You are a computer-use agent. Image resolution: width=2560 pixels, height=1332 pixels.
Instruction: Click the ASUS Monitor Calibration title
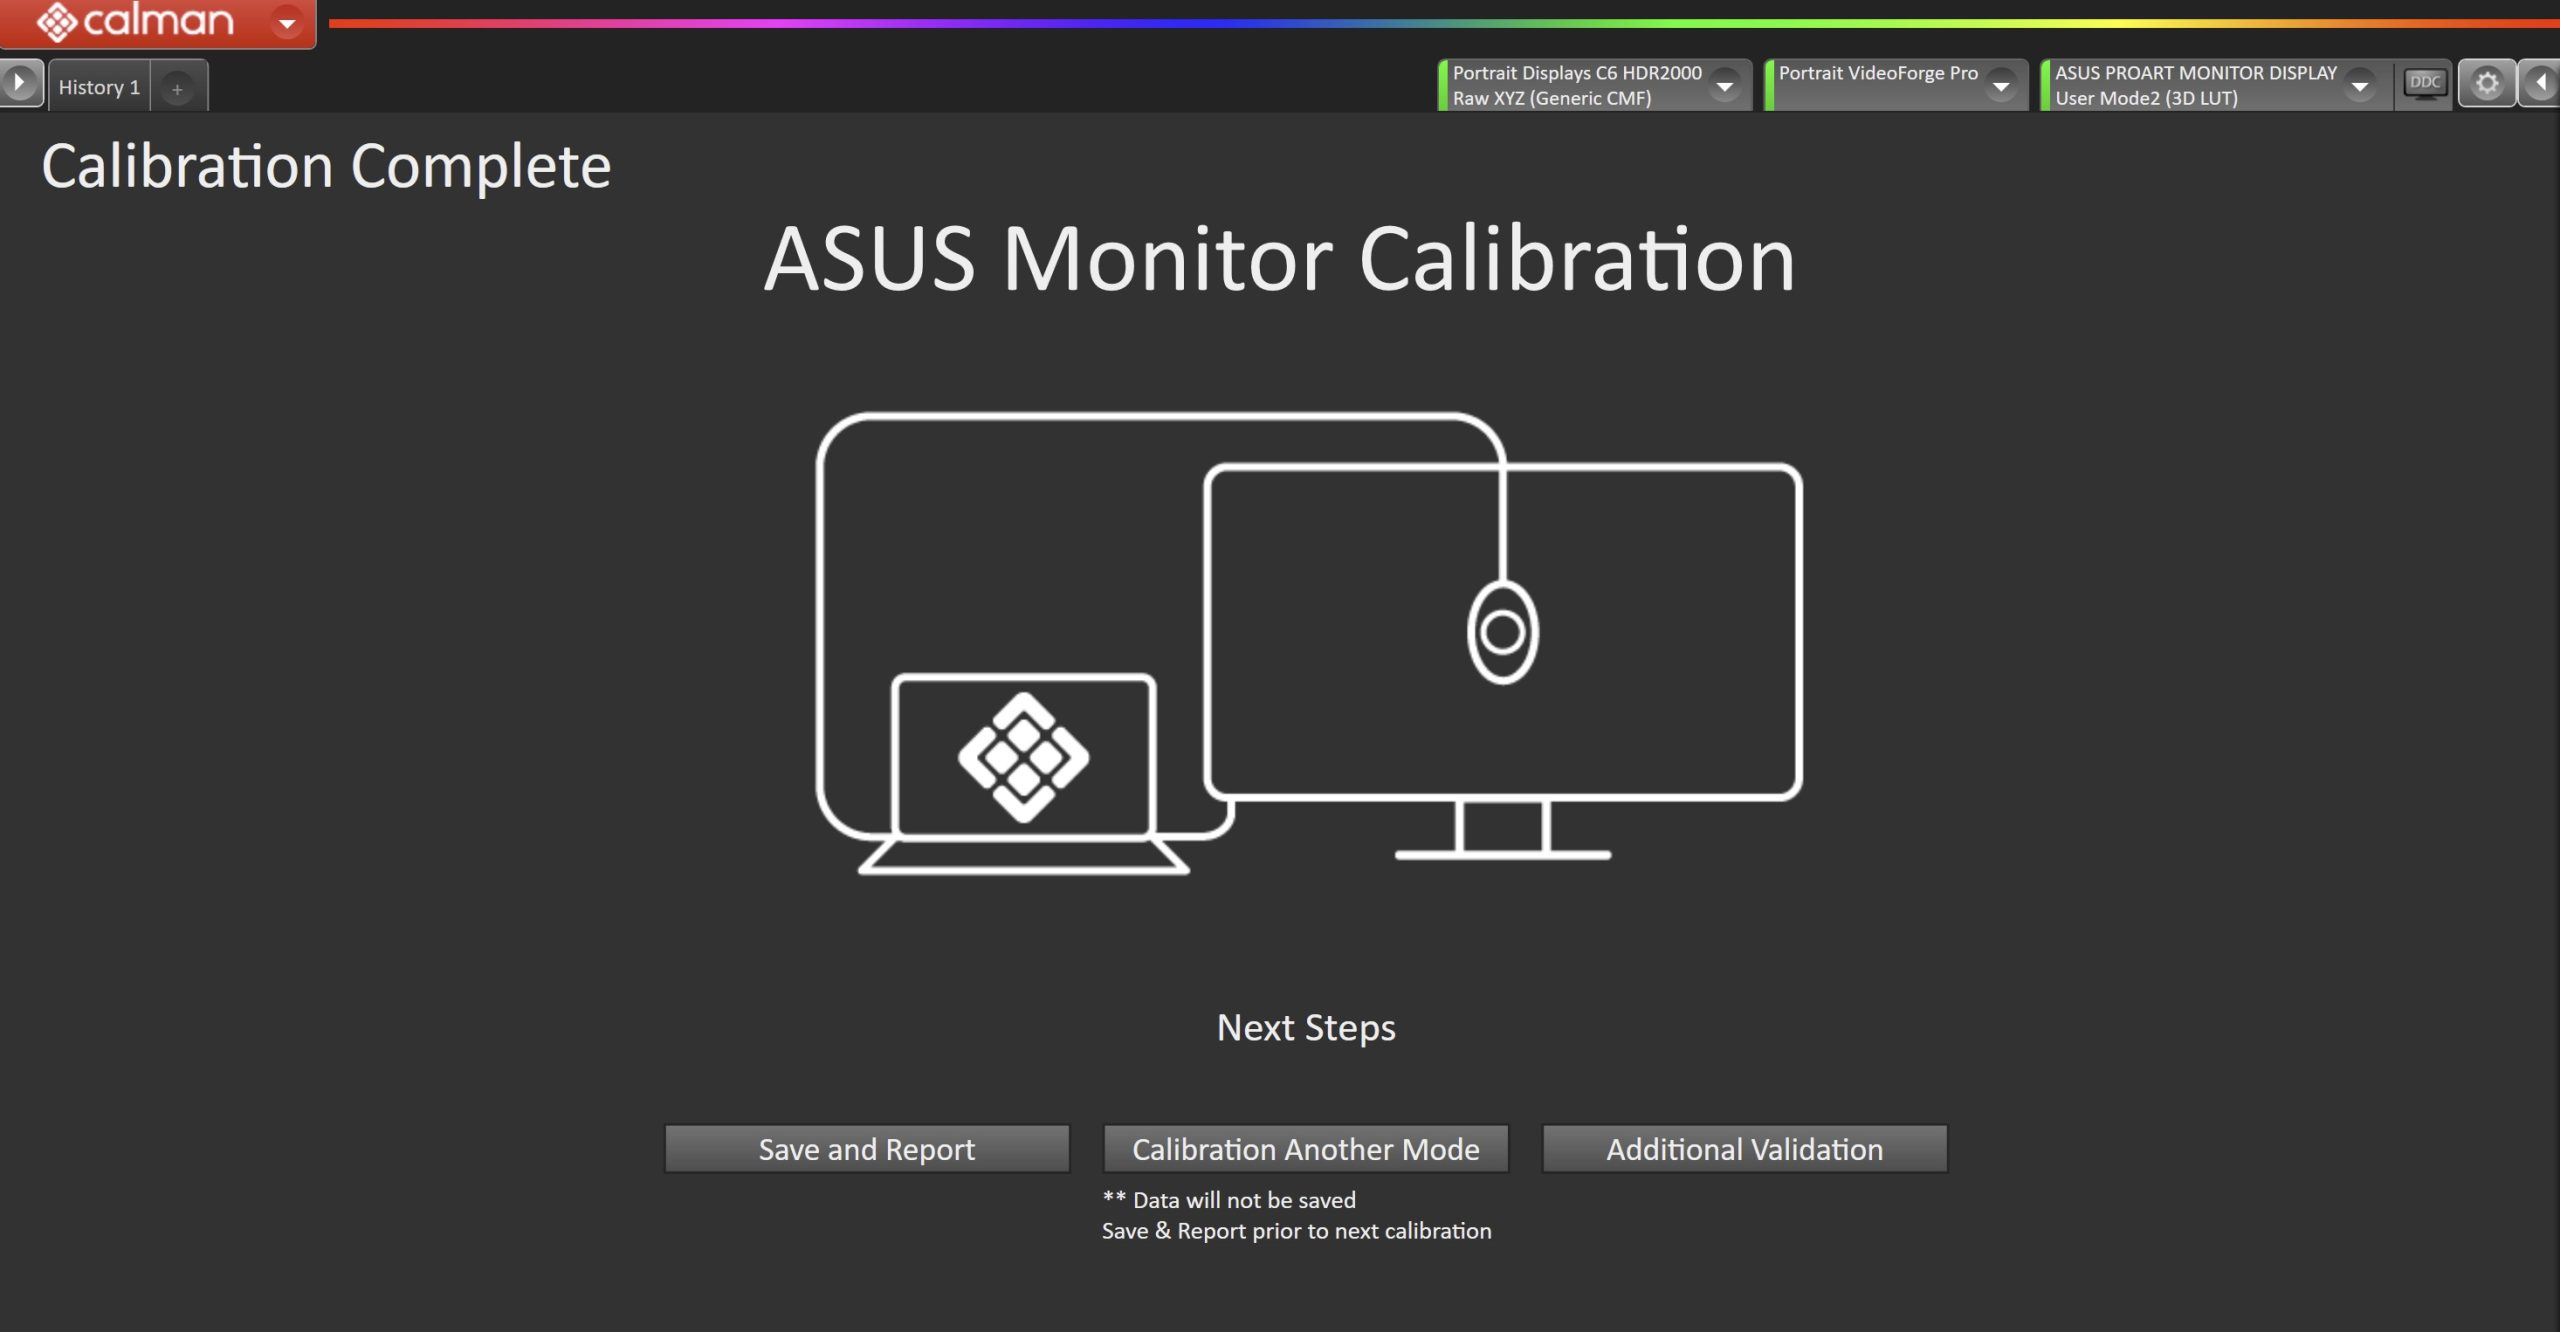pos(1280,259)
